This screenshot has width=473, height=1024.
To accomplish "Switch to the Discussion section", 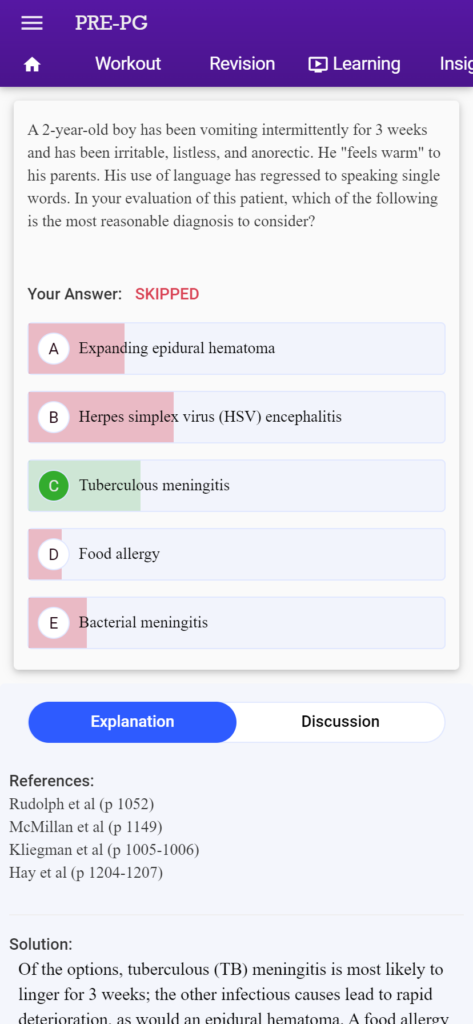I will [340, 722].
